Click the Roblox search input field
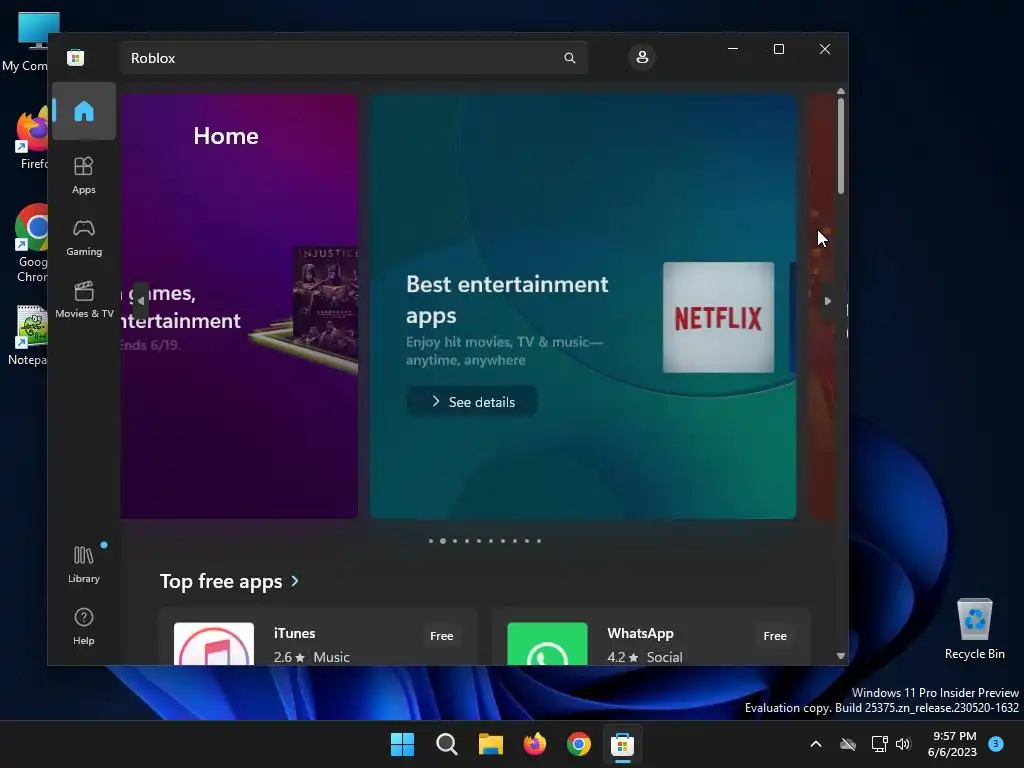 (353, 58)
